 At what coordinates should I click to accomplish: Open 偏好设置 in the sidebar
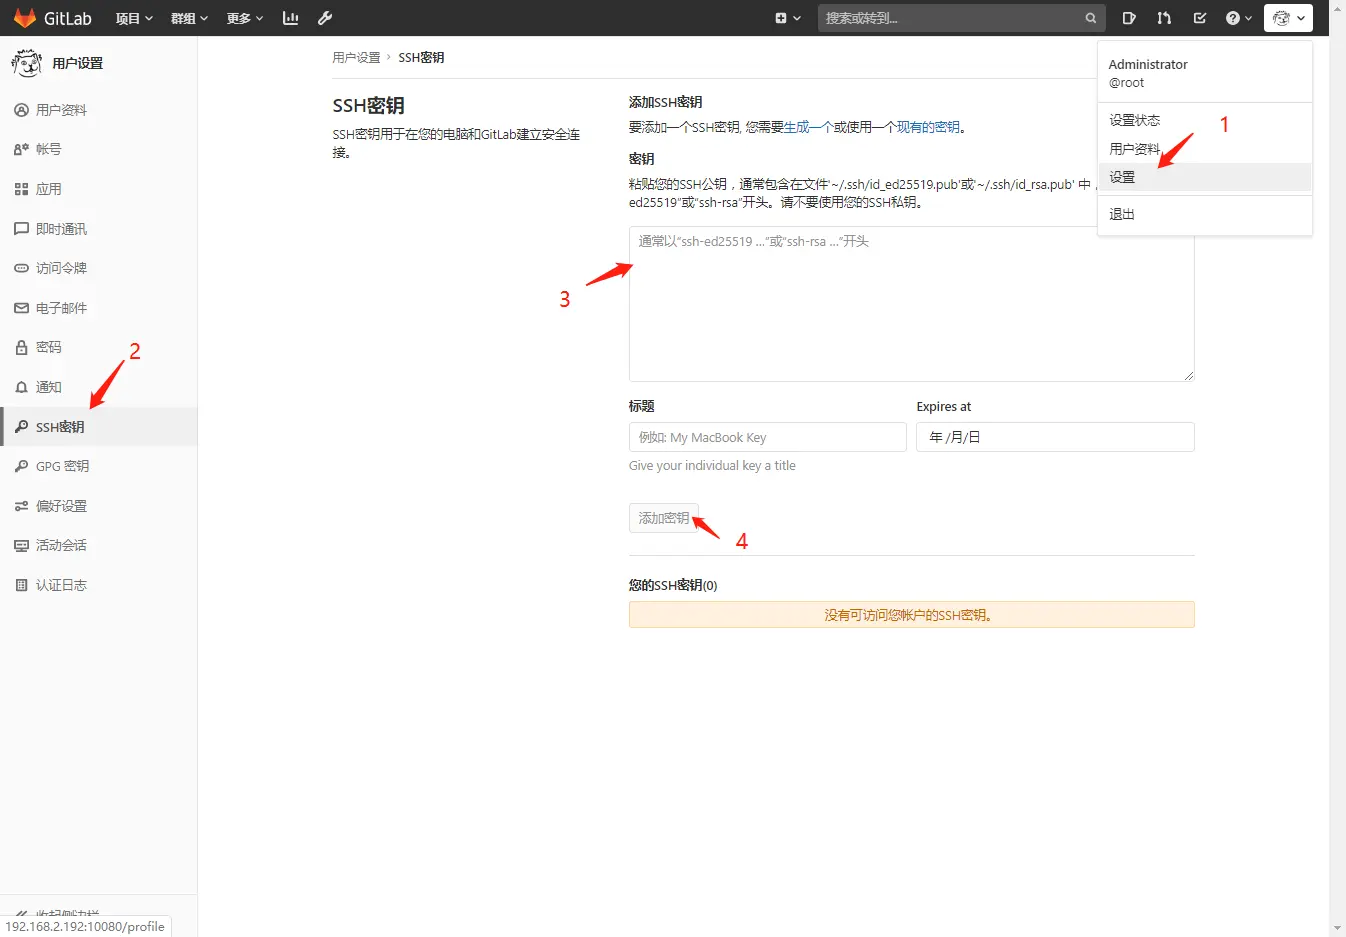[x=62, y=506]
